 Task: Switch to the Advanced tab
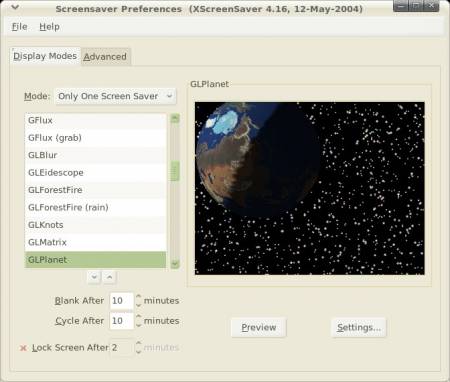(105, 57)
